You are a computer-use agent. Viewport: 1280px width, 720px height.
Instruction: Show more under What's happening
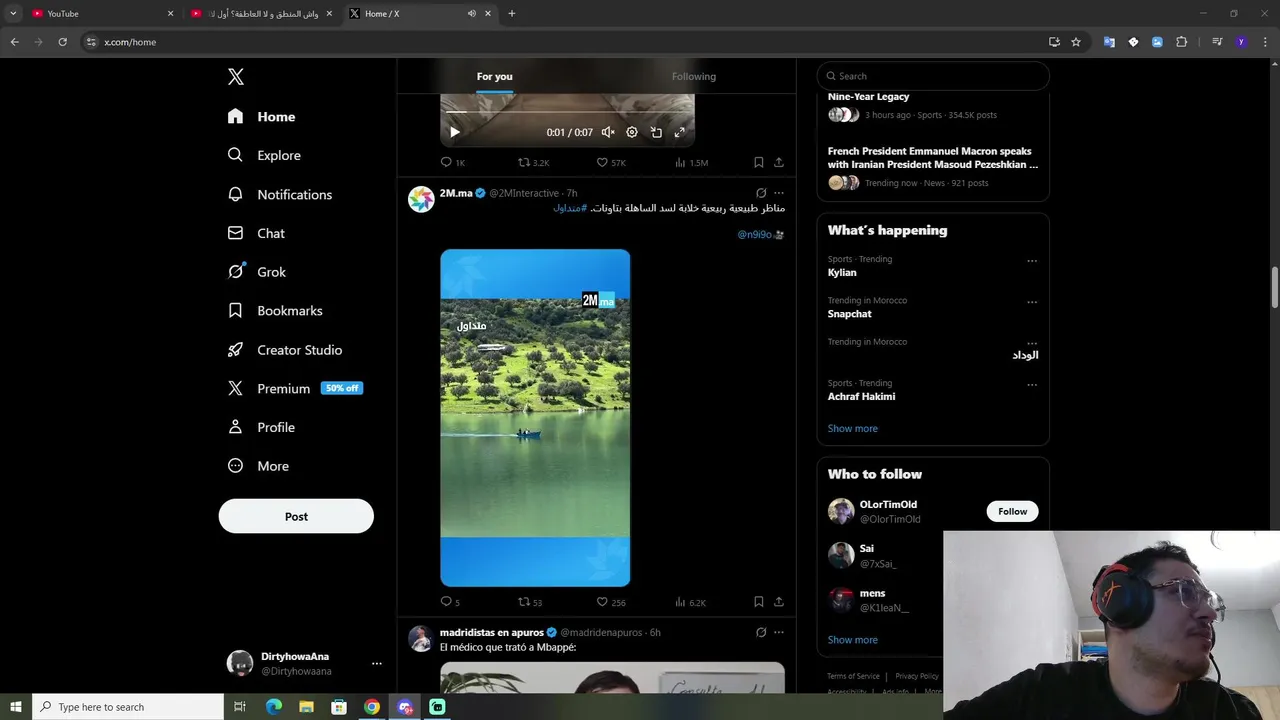click(852, 428)
